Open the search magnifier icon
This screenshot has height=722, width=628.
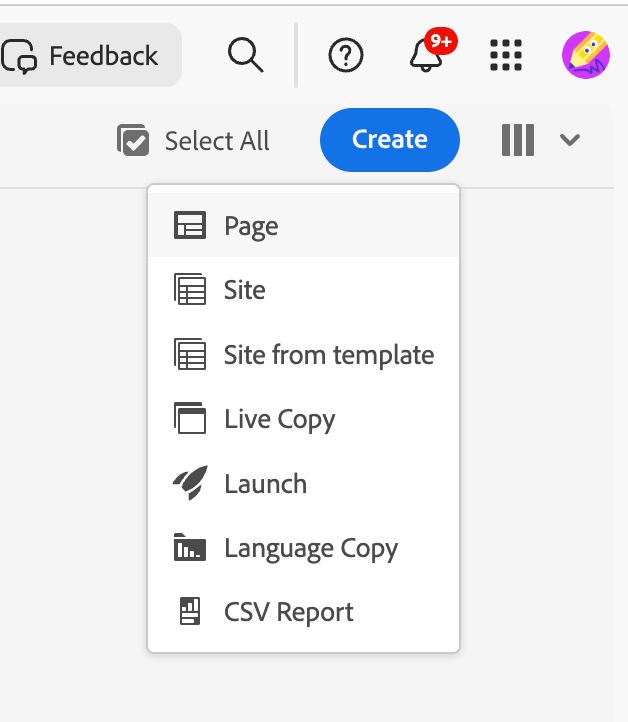coord(245,55)
